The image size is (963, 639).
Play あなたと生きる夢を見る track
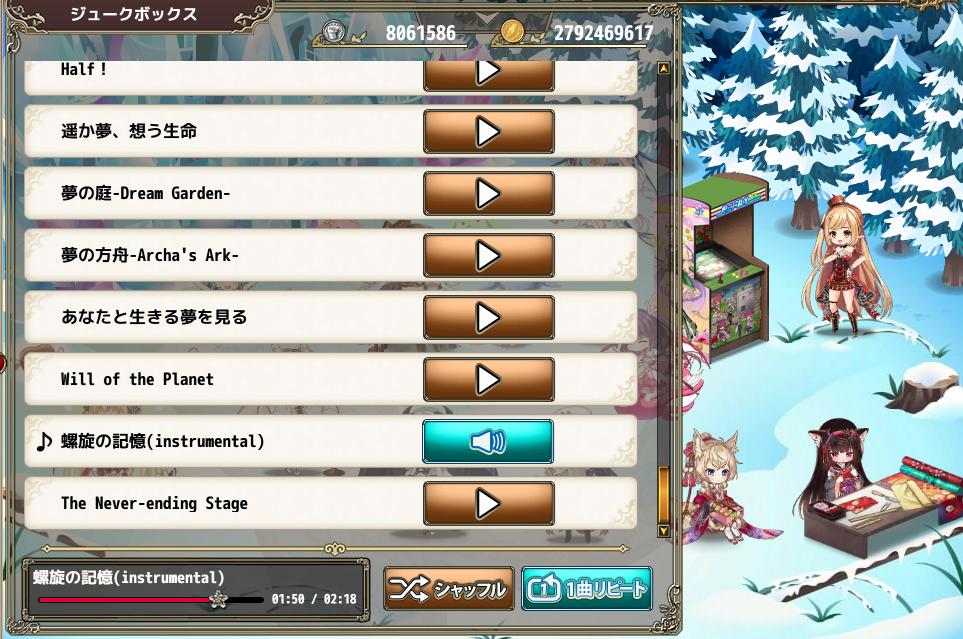(488, 318)
